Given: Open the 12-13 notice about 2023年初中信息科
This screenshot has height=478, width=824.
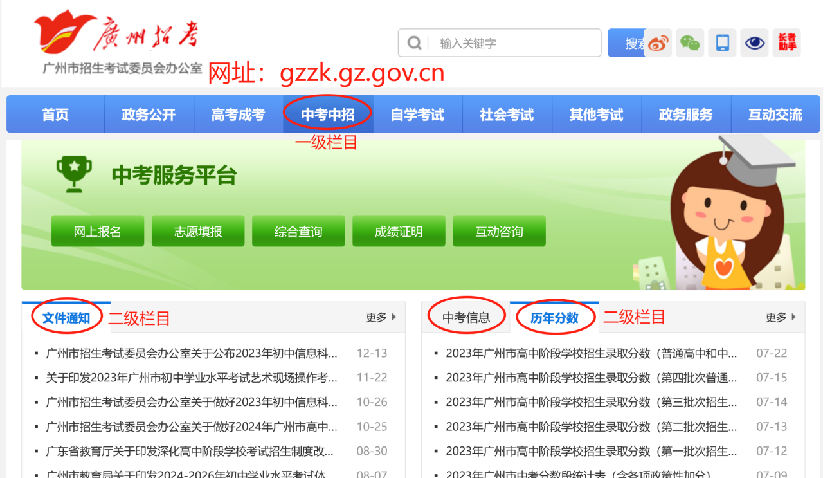Looking at the screenshot, I should coord(191,353).
